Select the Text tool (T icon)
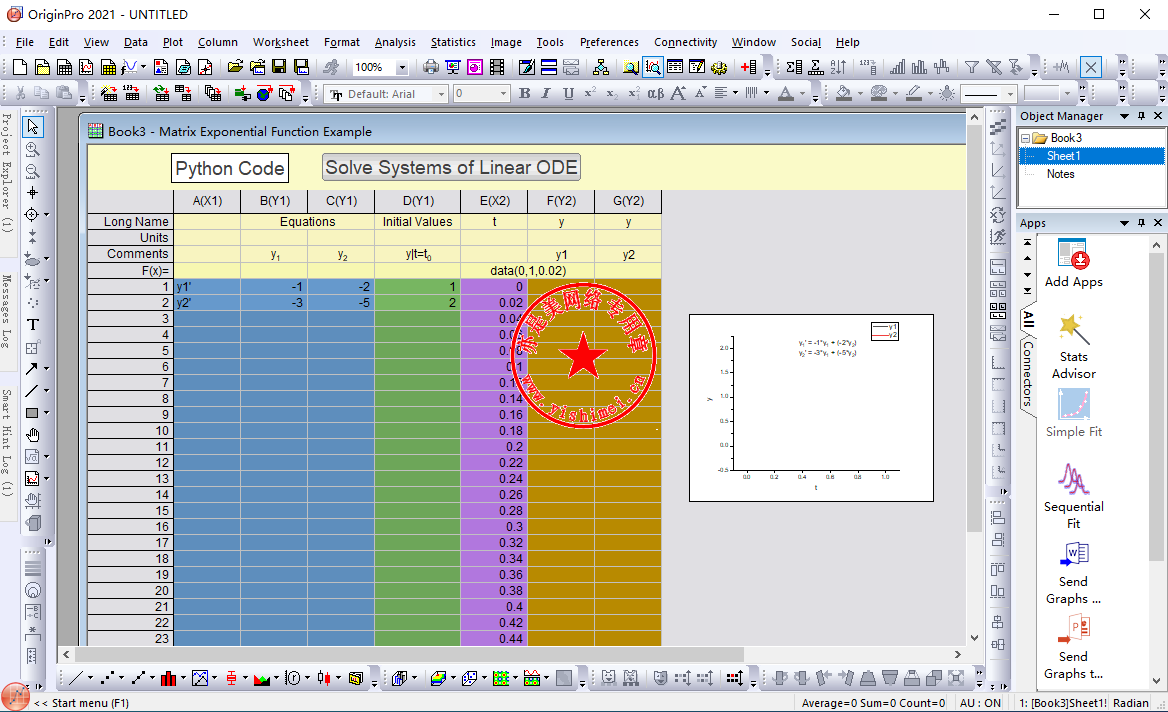Screen dimensions: 1168x712 point(33,325)
